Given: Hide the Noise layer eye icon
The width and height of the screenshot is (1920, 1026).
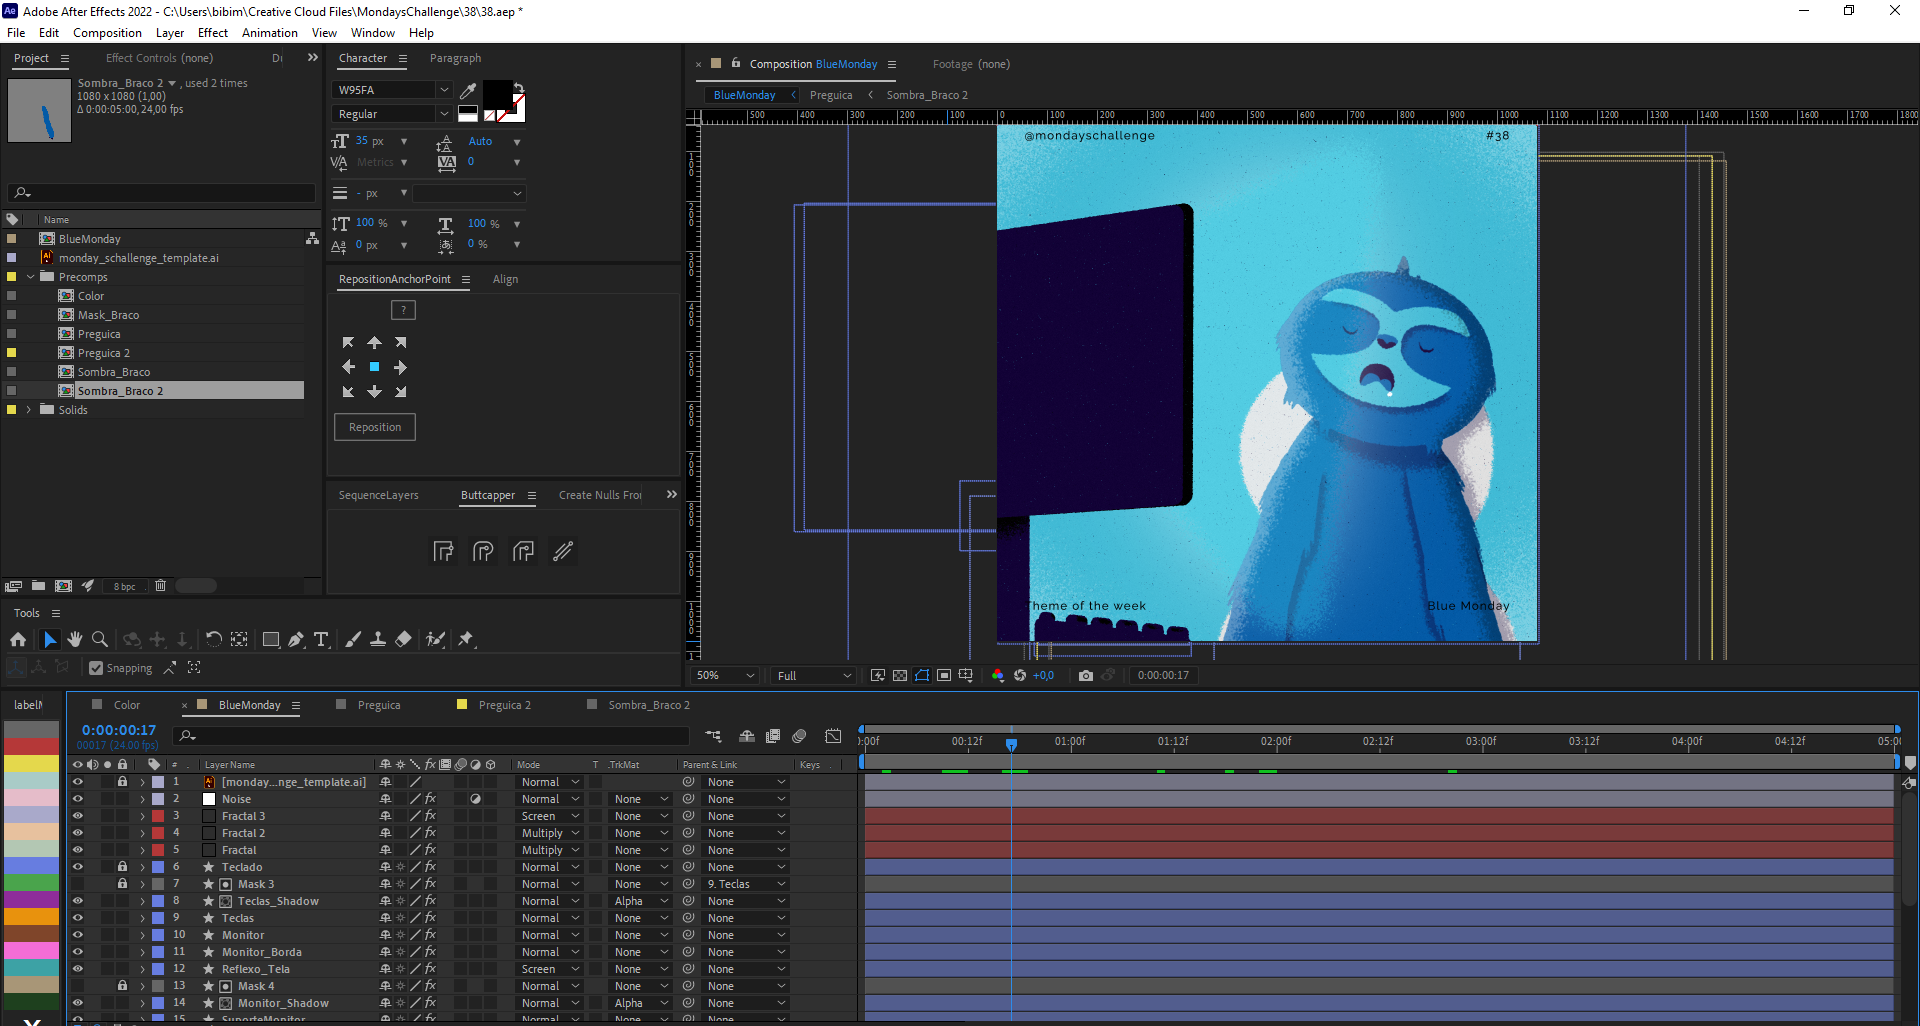Looking at the screenshot, I should pyautogui.click(x=77, y=799).
